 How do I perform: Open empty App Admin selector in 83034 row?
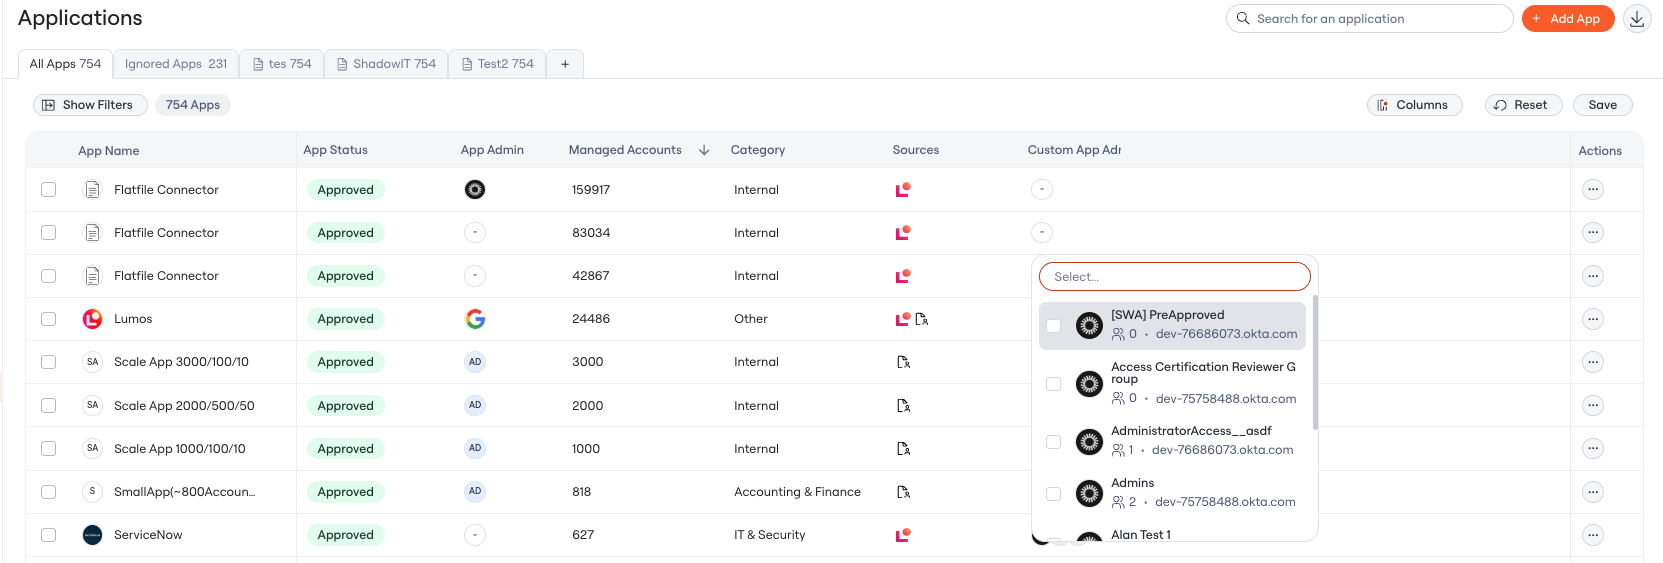coord(475,232)
